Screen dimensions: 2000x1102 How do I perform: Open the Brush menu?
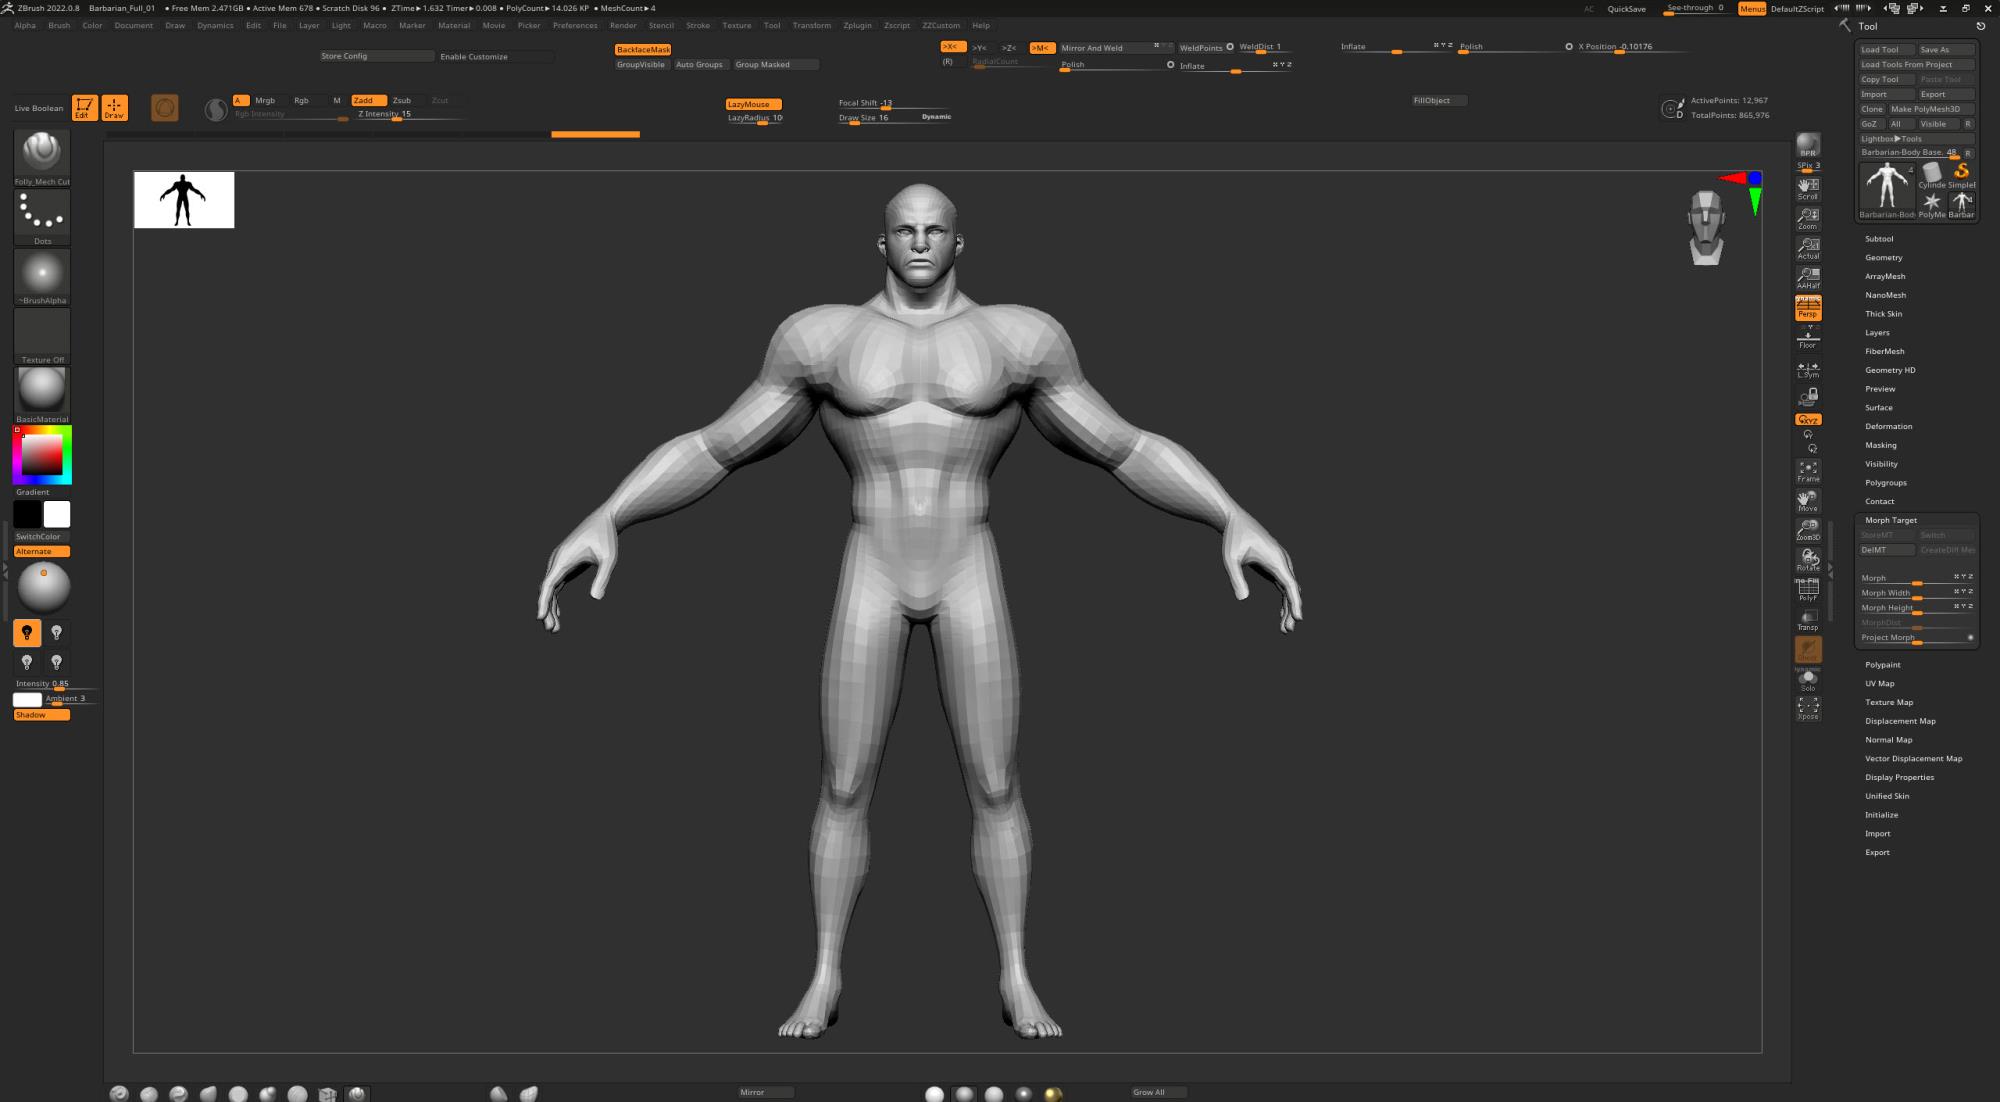pyautogui.click(x=59, y=26)
